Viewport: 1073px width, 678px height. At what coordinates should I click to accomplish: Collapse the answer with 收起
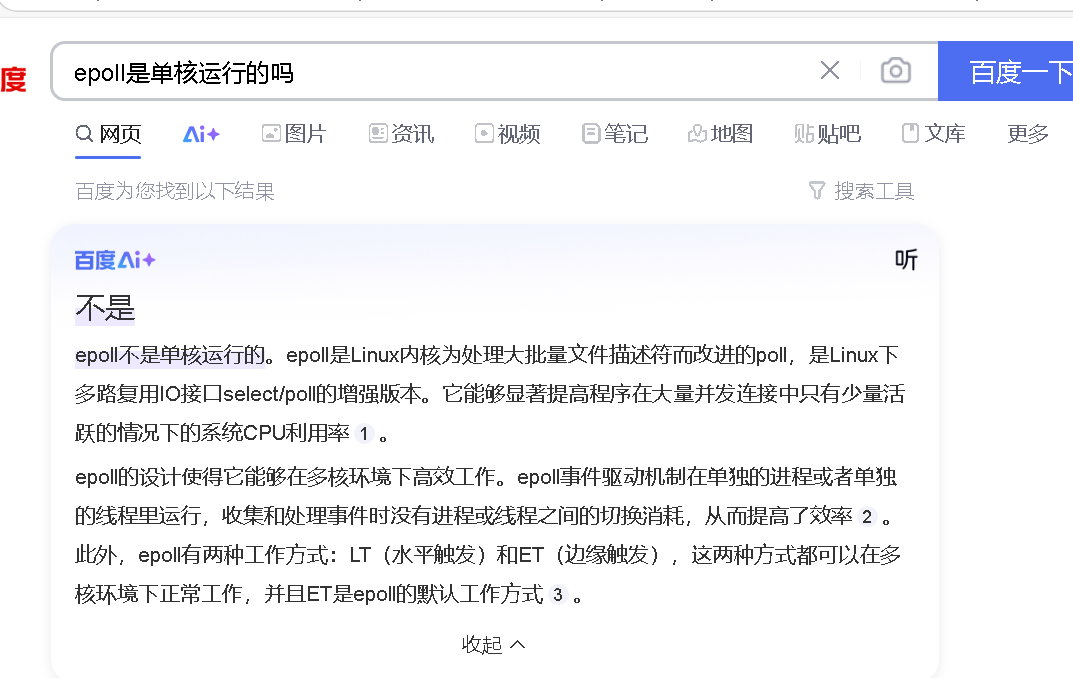tap(493, 644)
